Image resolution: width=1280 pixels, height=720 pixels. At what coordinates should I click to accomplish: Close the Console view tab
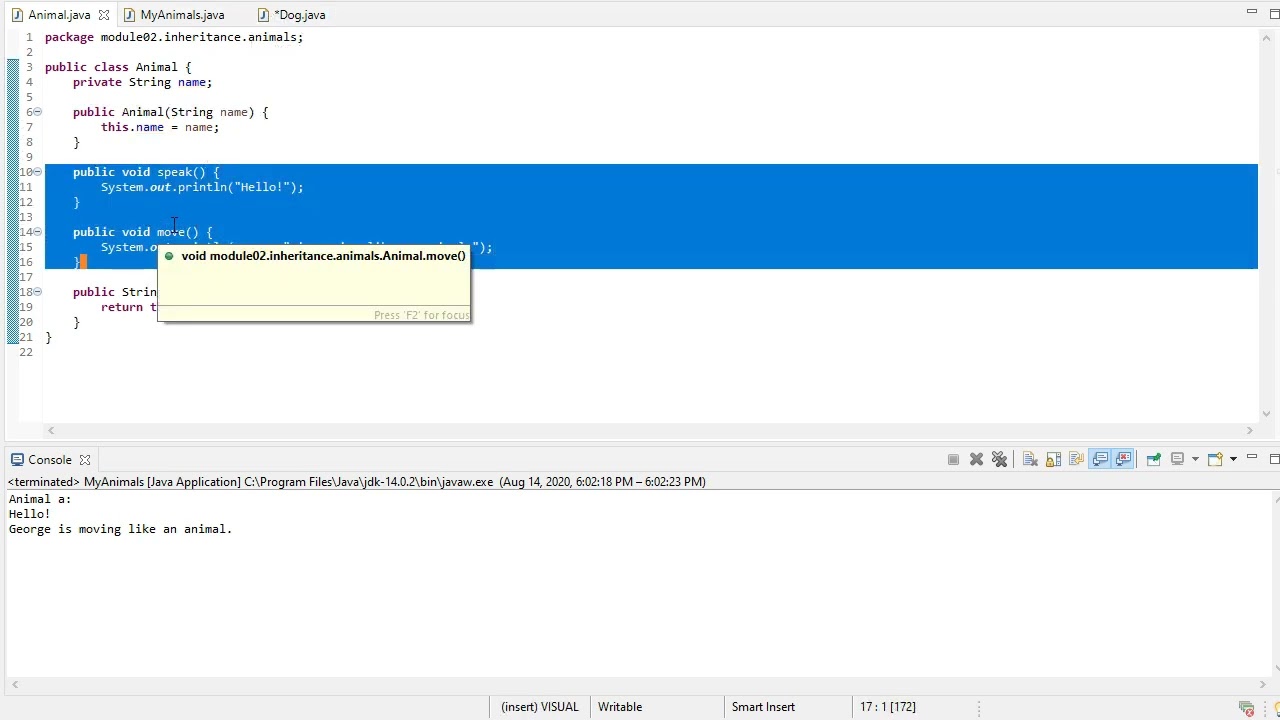pyautogui.click(x=85, y=460)
